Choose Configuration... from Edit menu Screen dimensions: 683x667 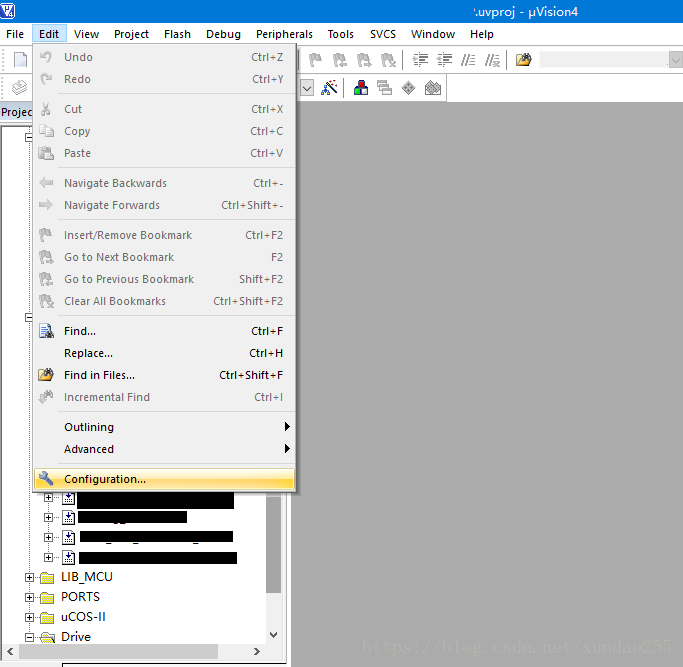point(164,479)
